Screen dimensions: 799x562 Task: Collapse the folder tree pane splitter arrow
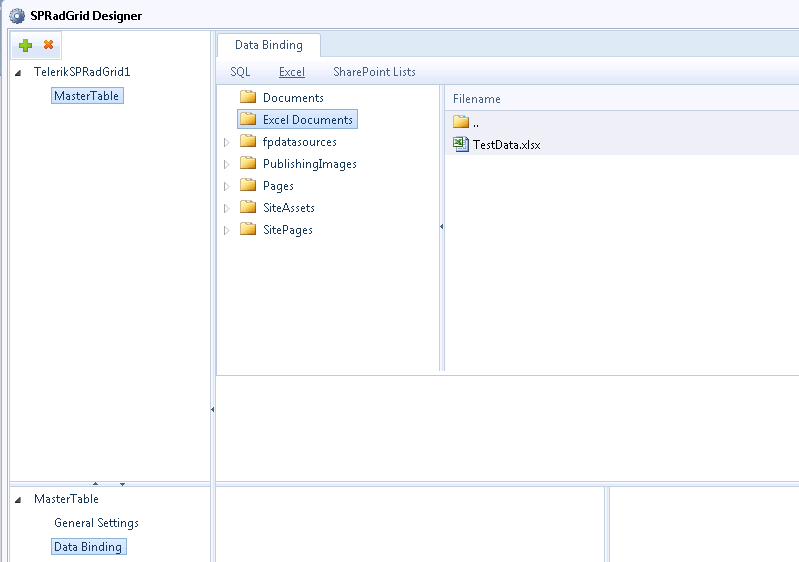pos(441,226)
